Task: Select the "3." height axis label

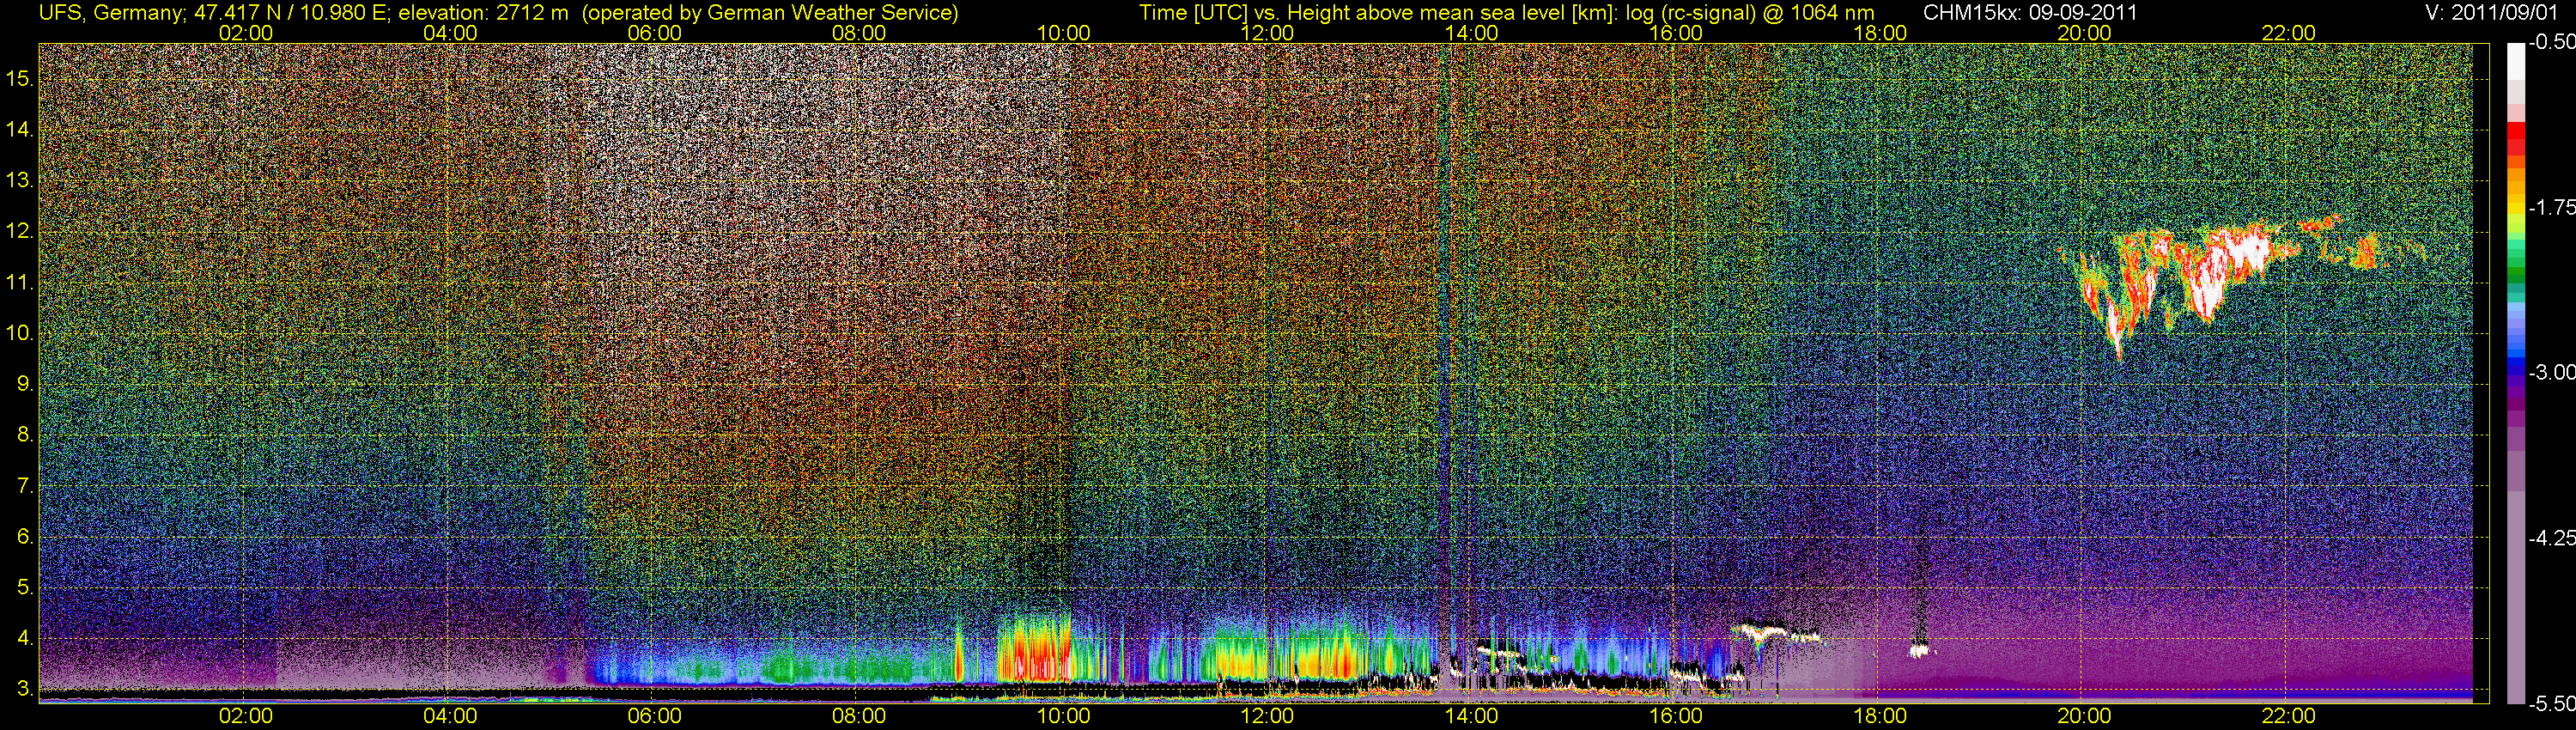Action: click(x=25, y=689)
